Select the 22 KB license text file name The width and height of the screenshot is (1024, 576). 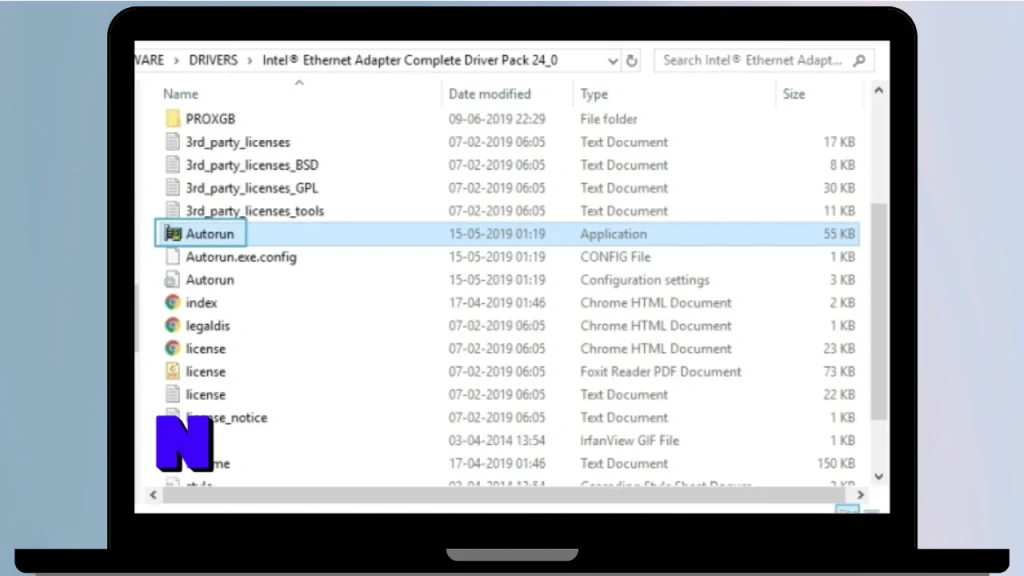point(206,394)
